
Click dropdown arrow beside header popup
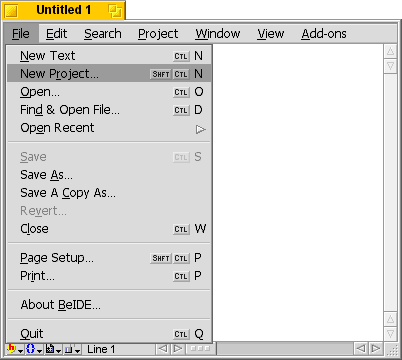(20, 350)
